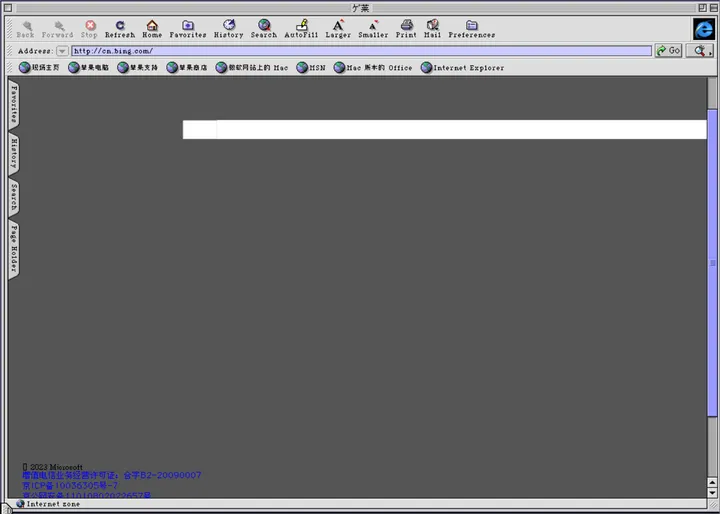Open the magnifier search dropdown beside Go

pos(700,51)
